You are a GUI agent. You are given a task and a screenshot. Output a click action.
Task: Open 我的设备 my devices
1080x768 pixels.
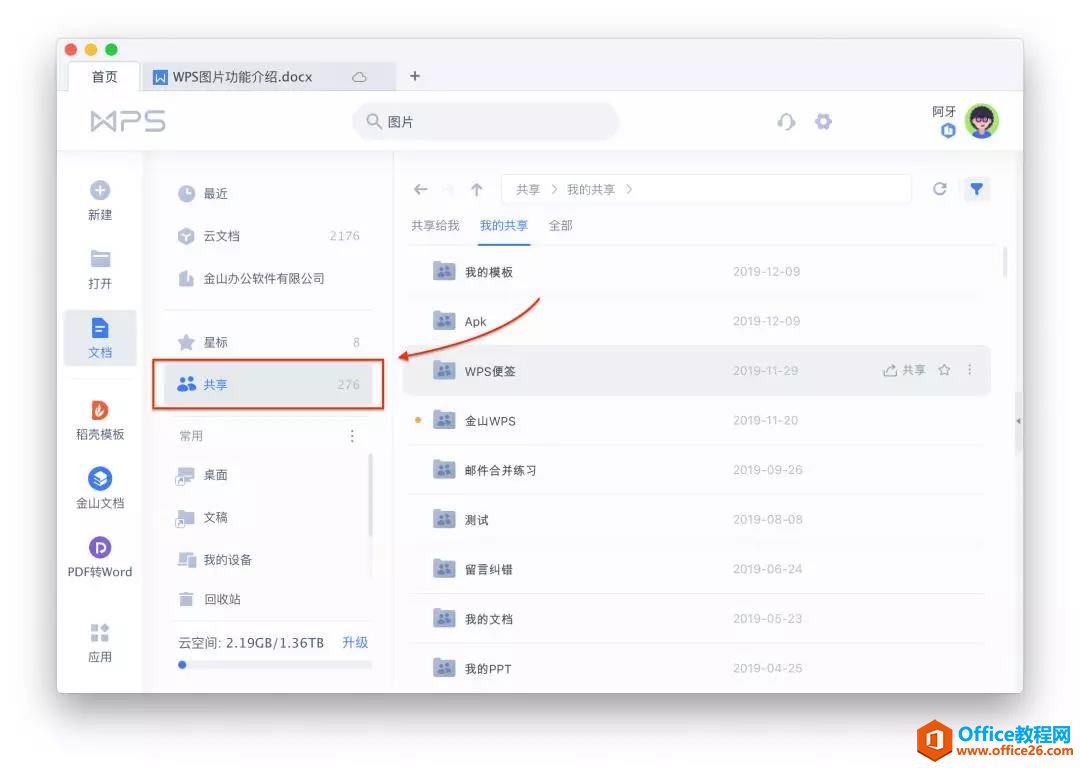point(268,559)
